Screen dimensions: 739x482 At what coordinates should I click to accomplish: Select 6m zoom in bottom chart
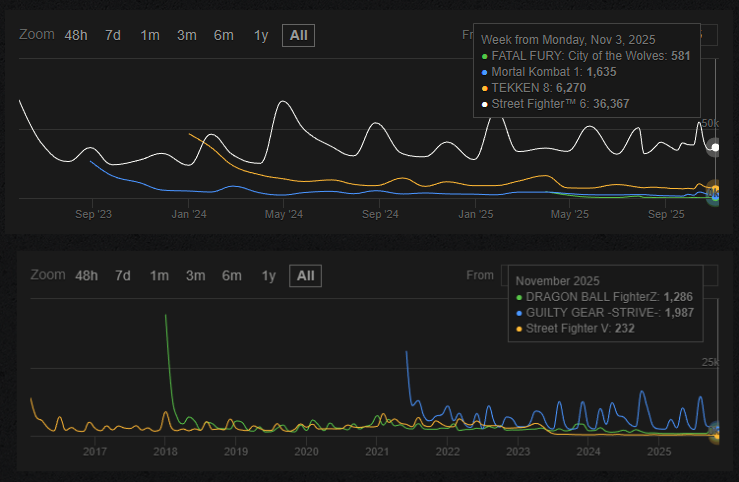[x=231, y=276]
